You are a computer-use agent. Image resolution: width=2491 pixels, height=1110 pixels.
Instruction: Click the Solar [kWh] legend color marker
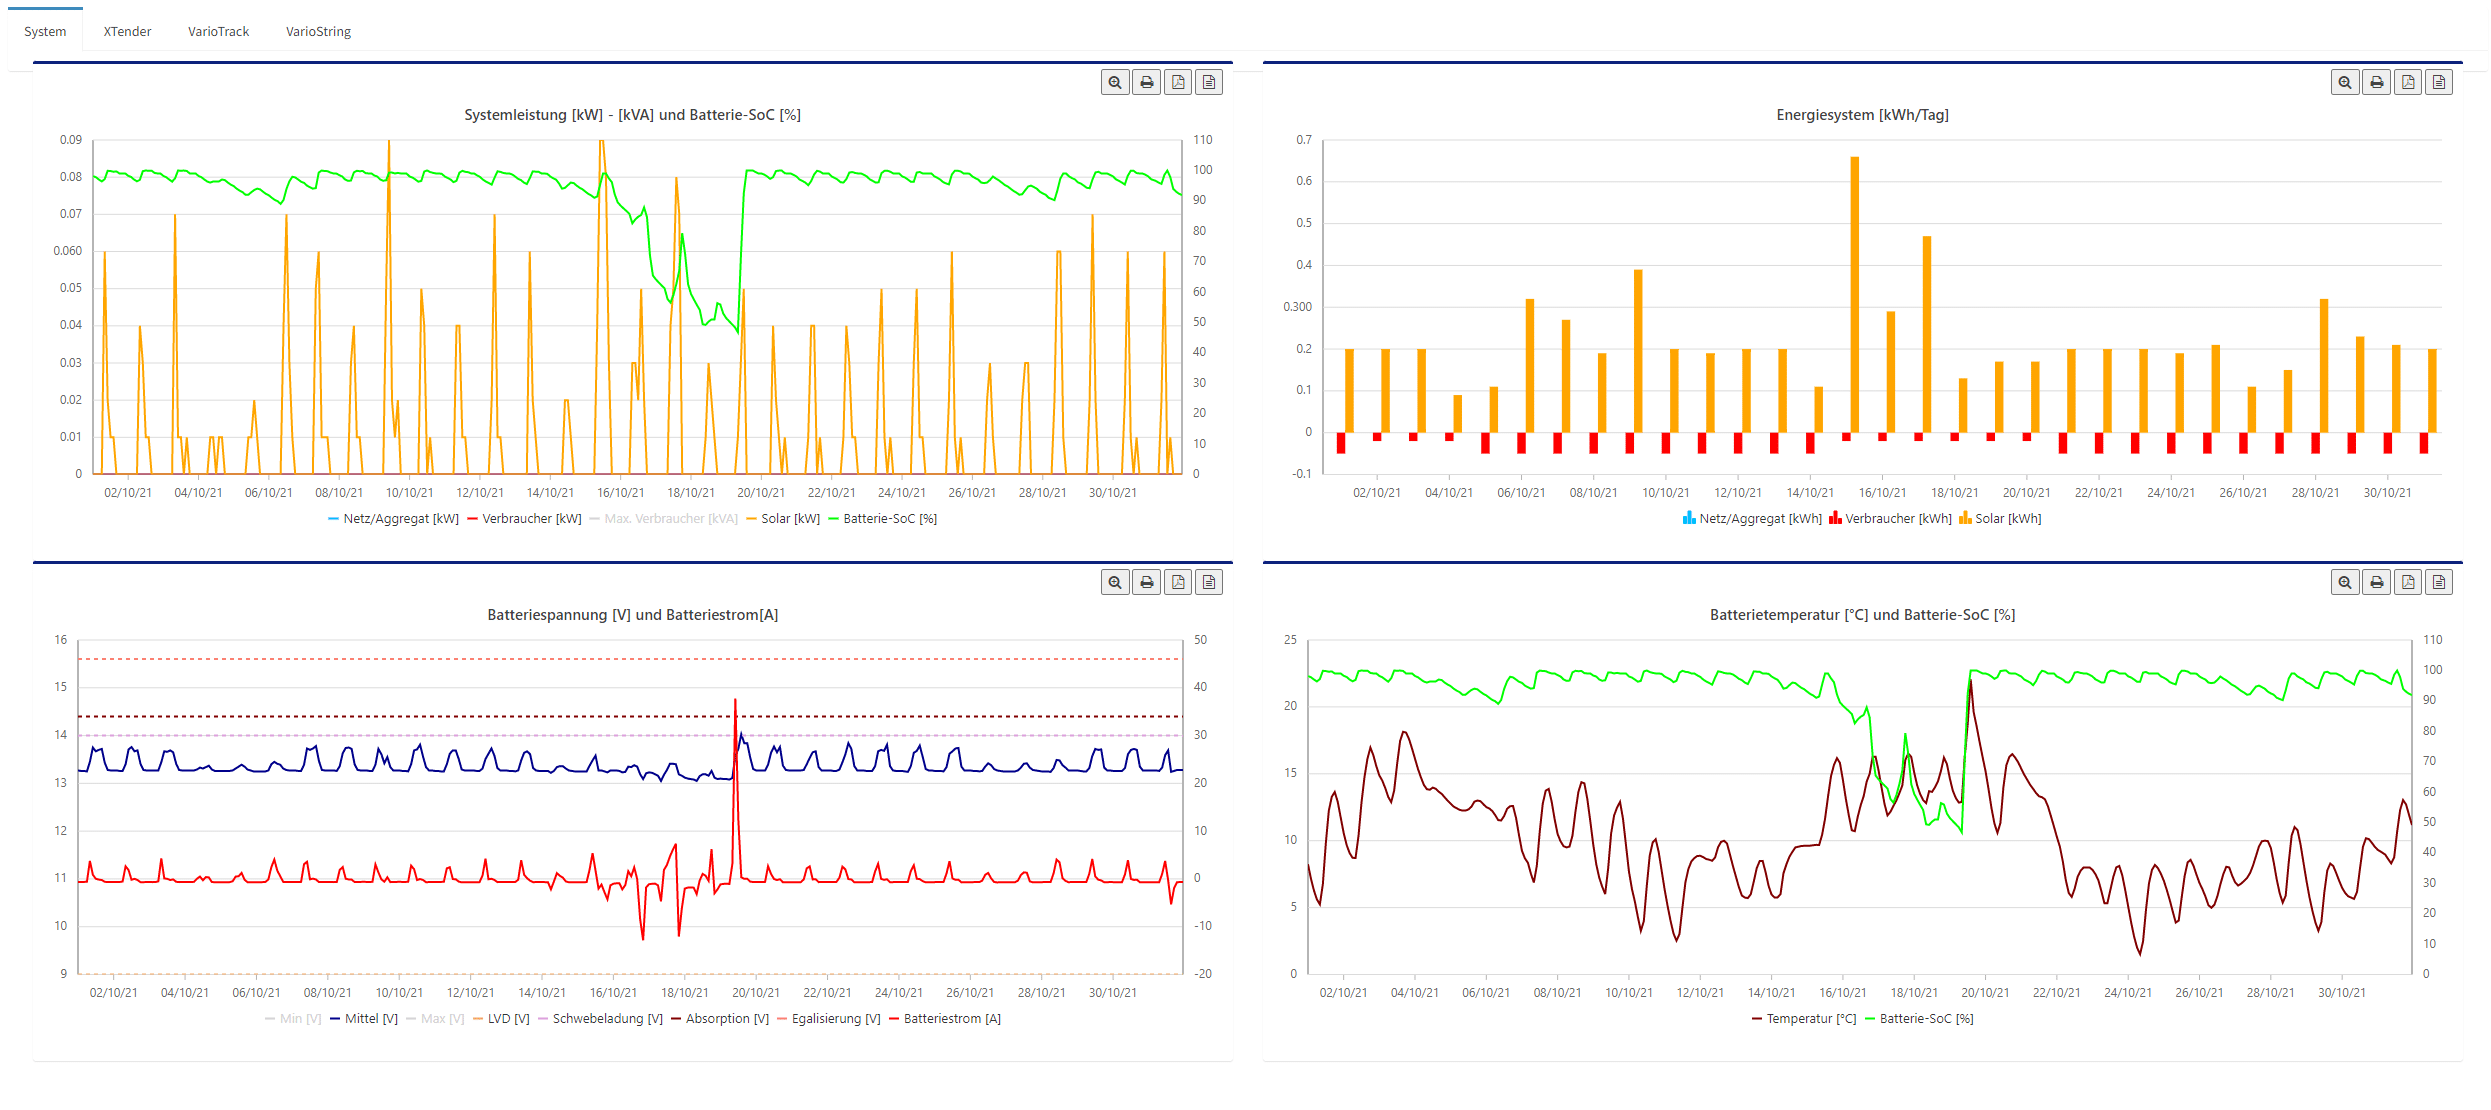click(x=1965, y=518)
